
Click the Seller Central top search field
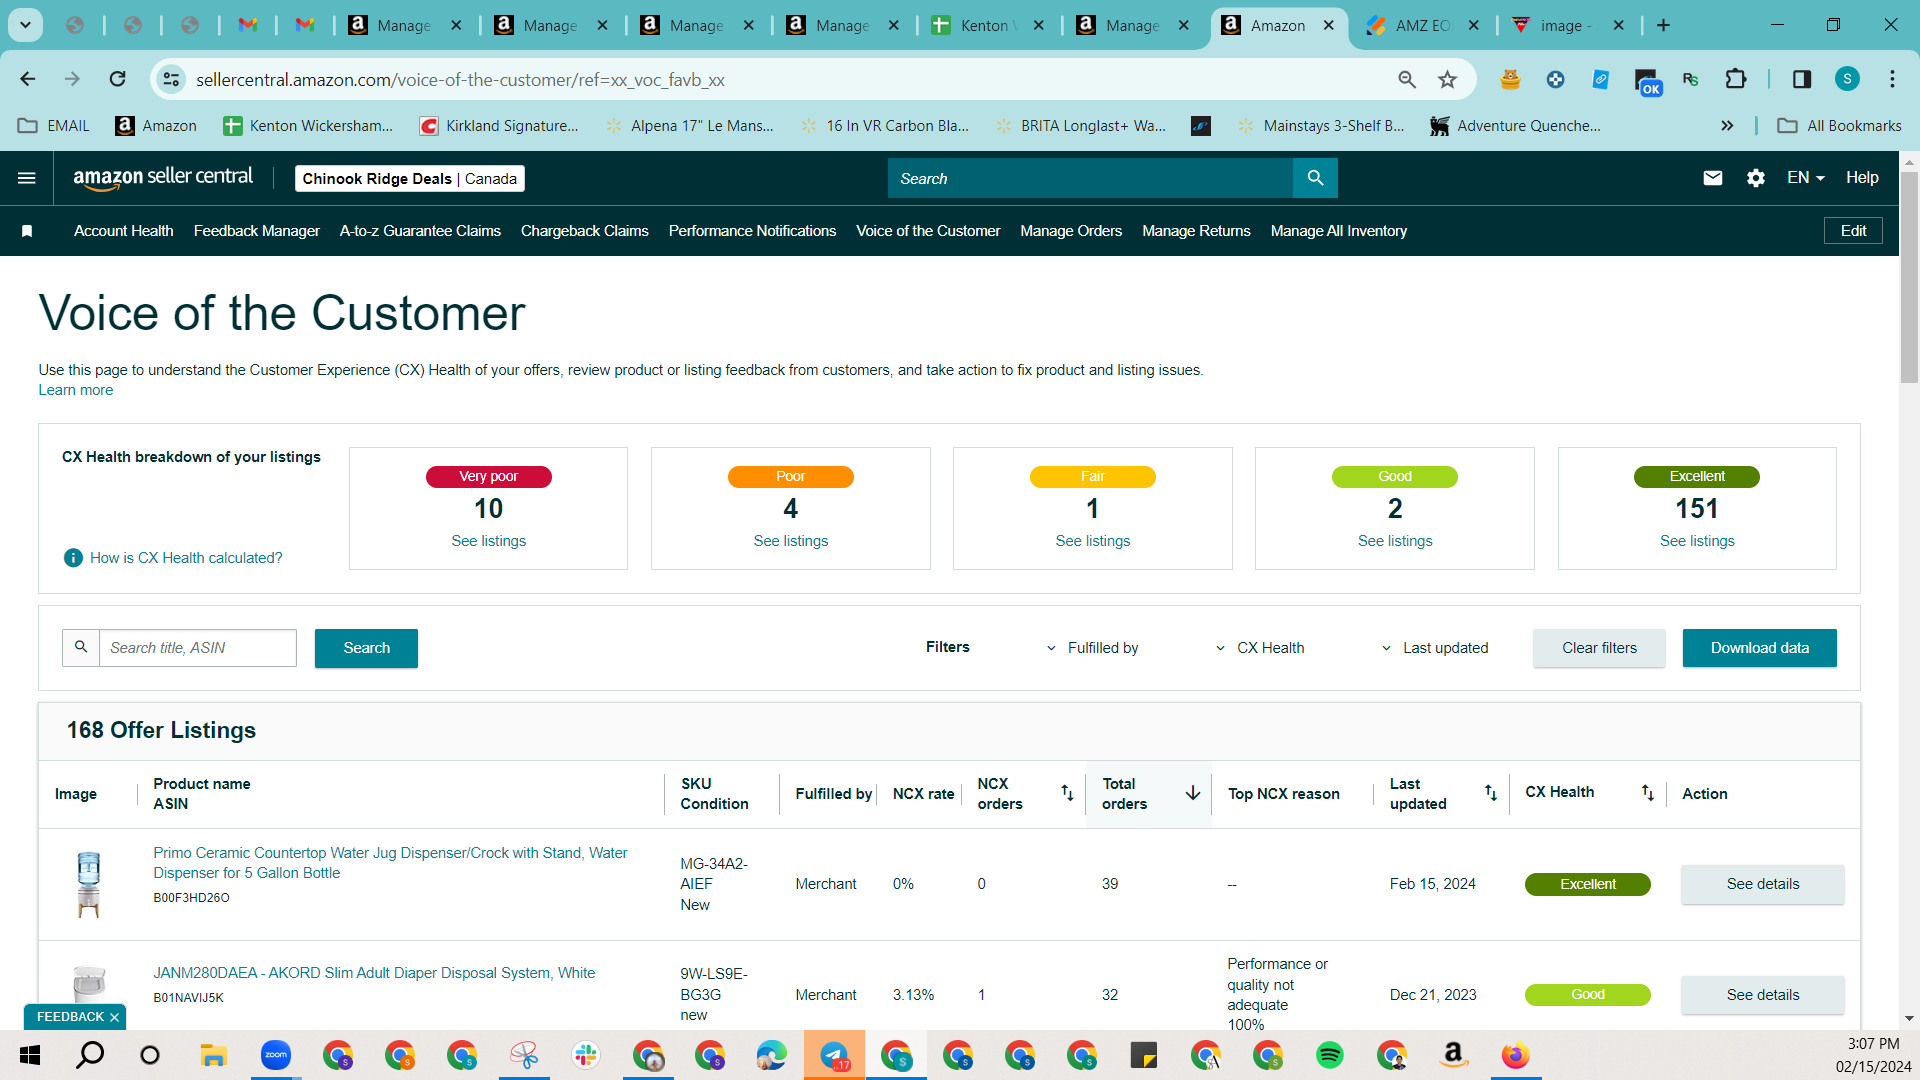click(x=1091, y=178)
